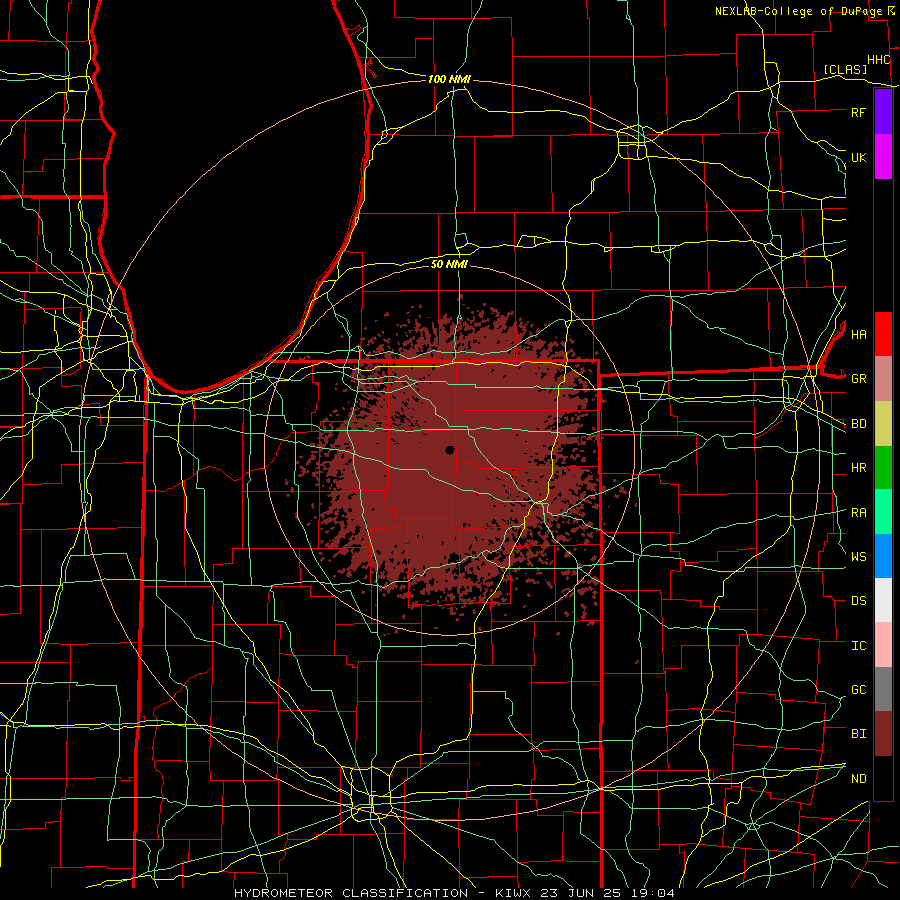The width and height of the screenshot is (900, 900).
Task: Click the bright red HA color swatch
Action: coord(883,334)
